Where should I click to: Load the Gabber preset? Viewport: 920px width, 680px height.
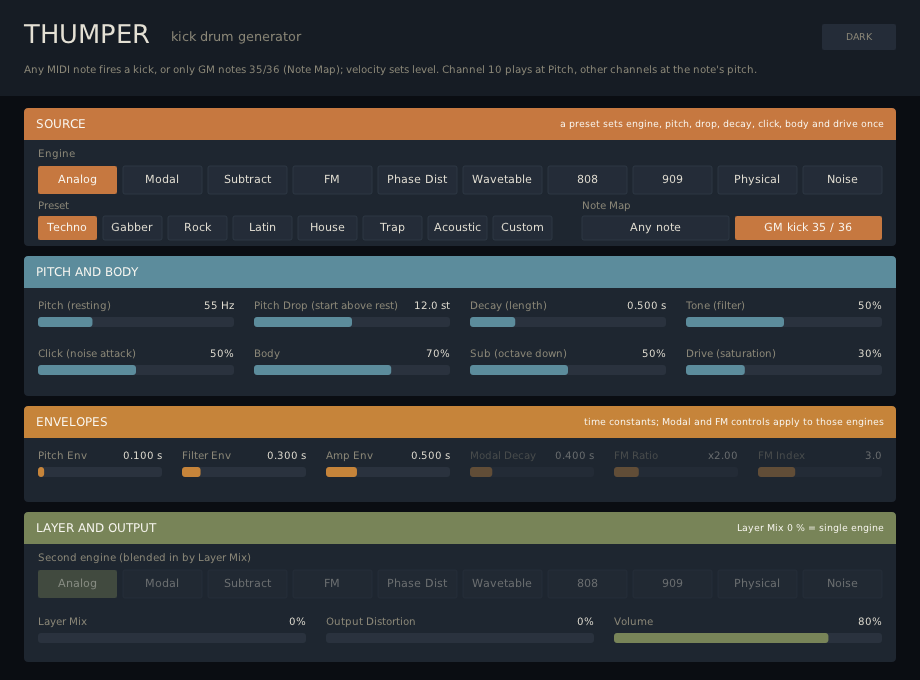(x=132, y=228)
